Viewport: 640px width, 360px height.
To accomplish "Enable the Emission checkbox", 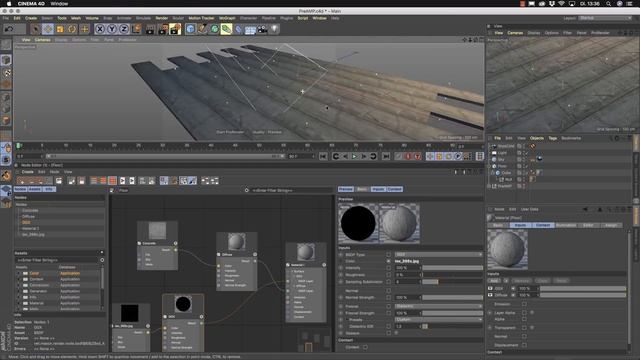I will point(524,304).
